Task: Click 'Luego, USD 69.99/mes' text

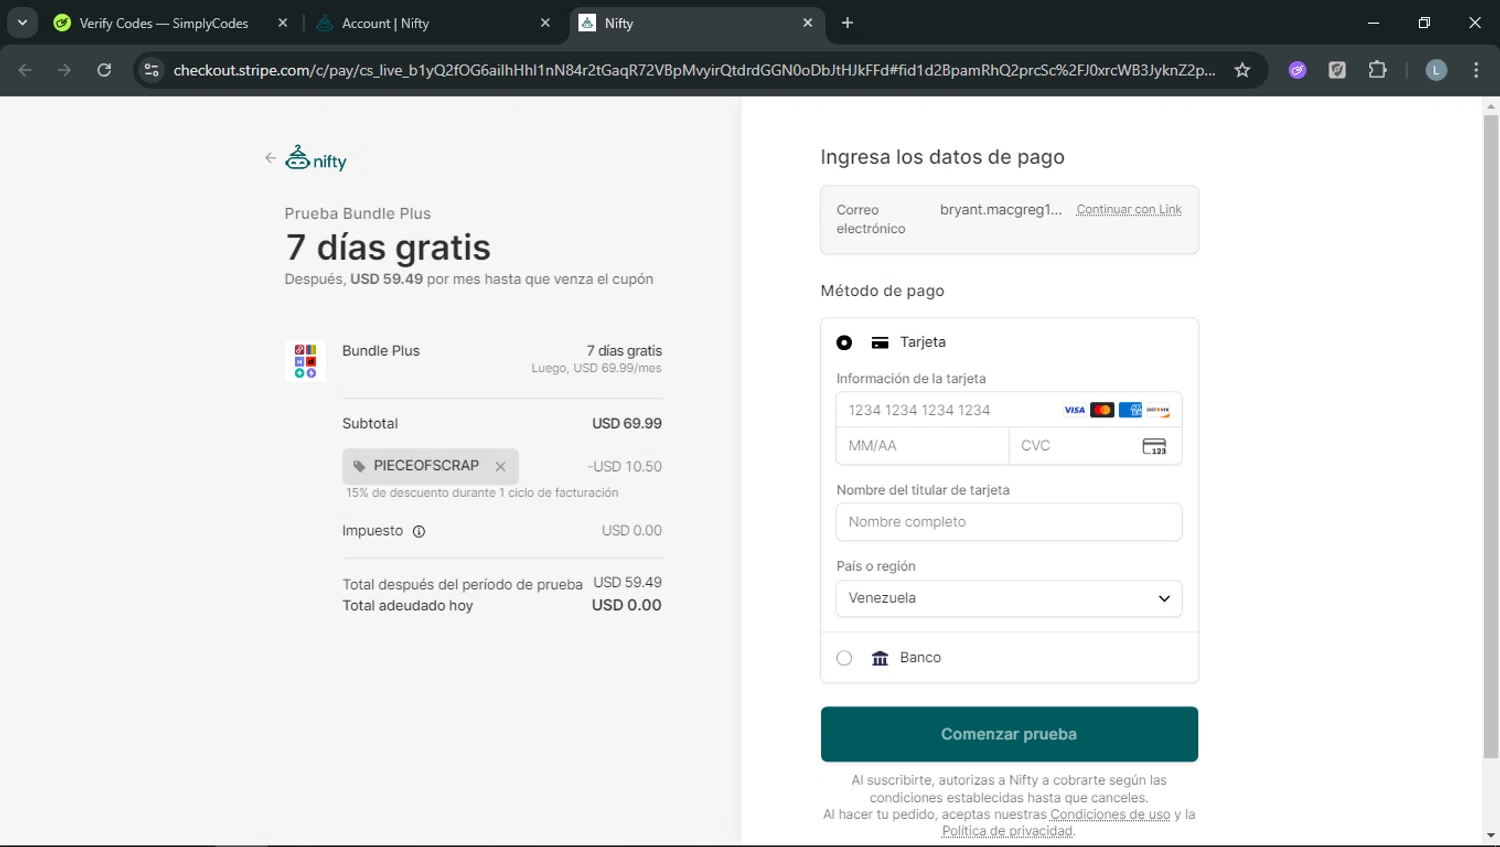Action: pyautogui.click(x=596, y=368)
